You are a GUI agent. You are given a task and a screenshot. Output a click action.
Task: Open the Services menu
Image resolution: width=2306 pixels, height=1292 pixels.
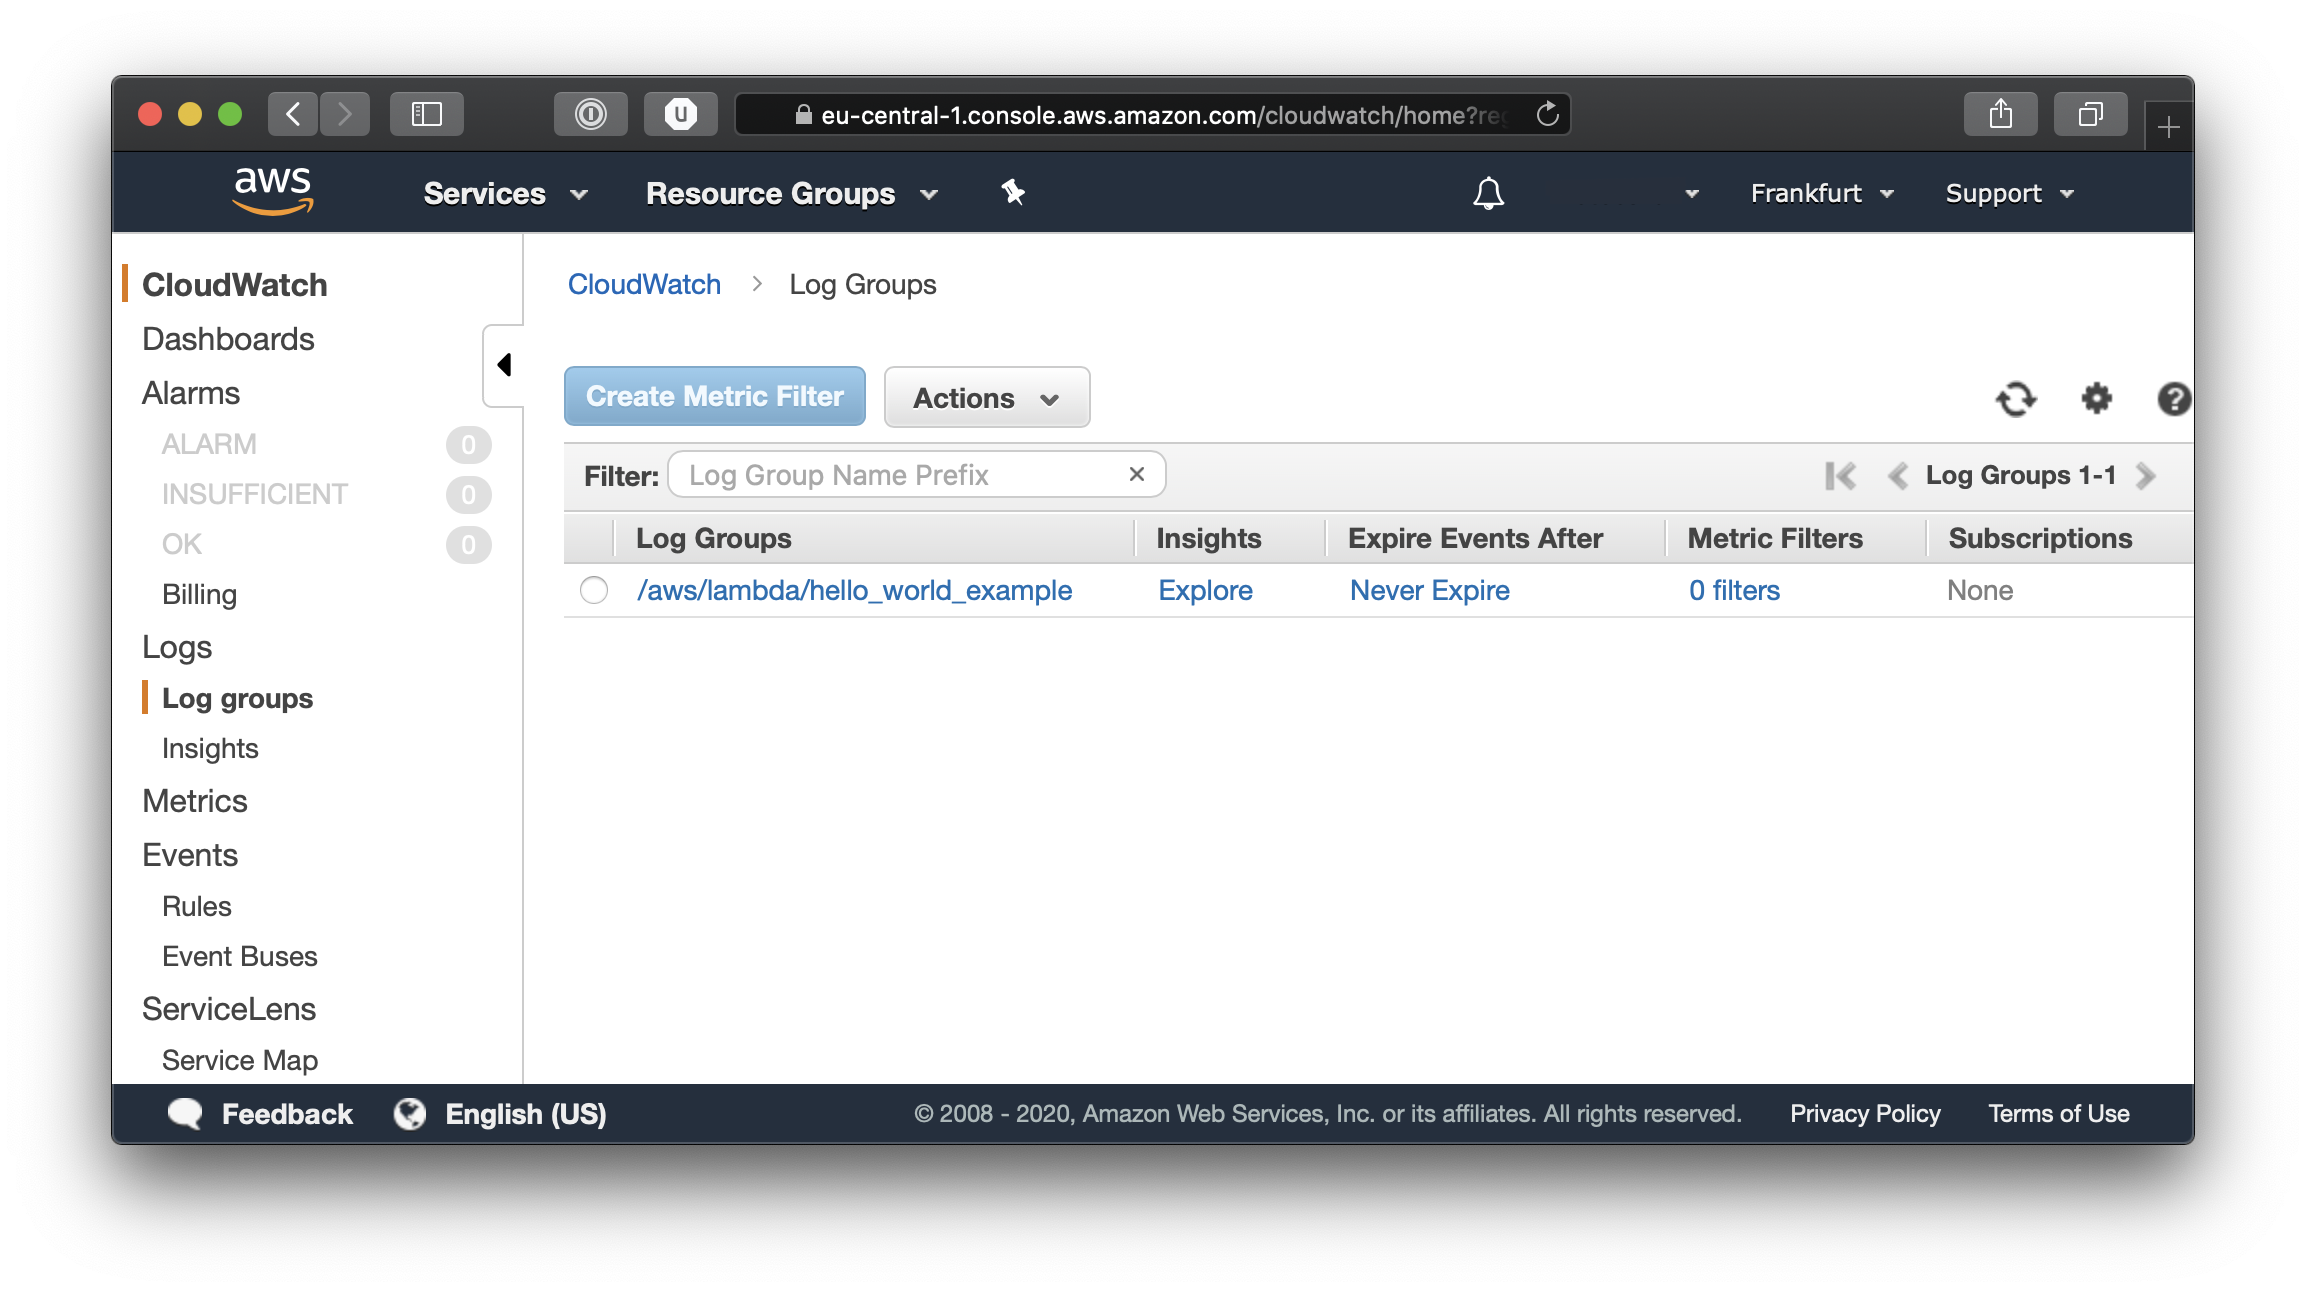[504, 193]
